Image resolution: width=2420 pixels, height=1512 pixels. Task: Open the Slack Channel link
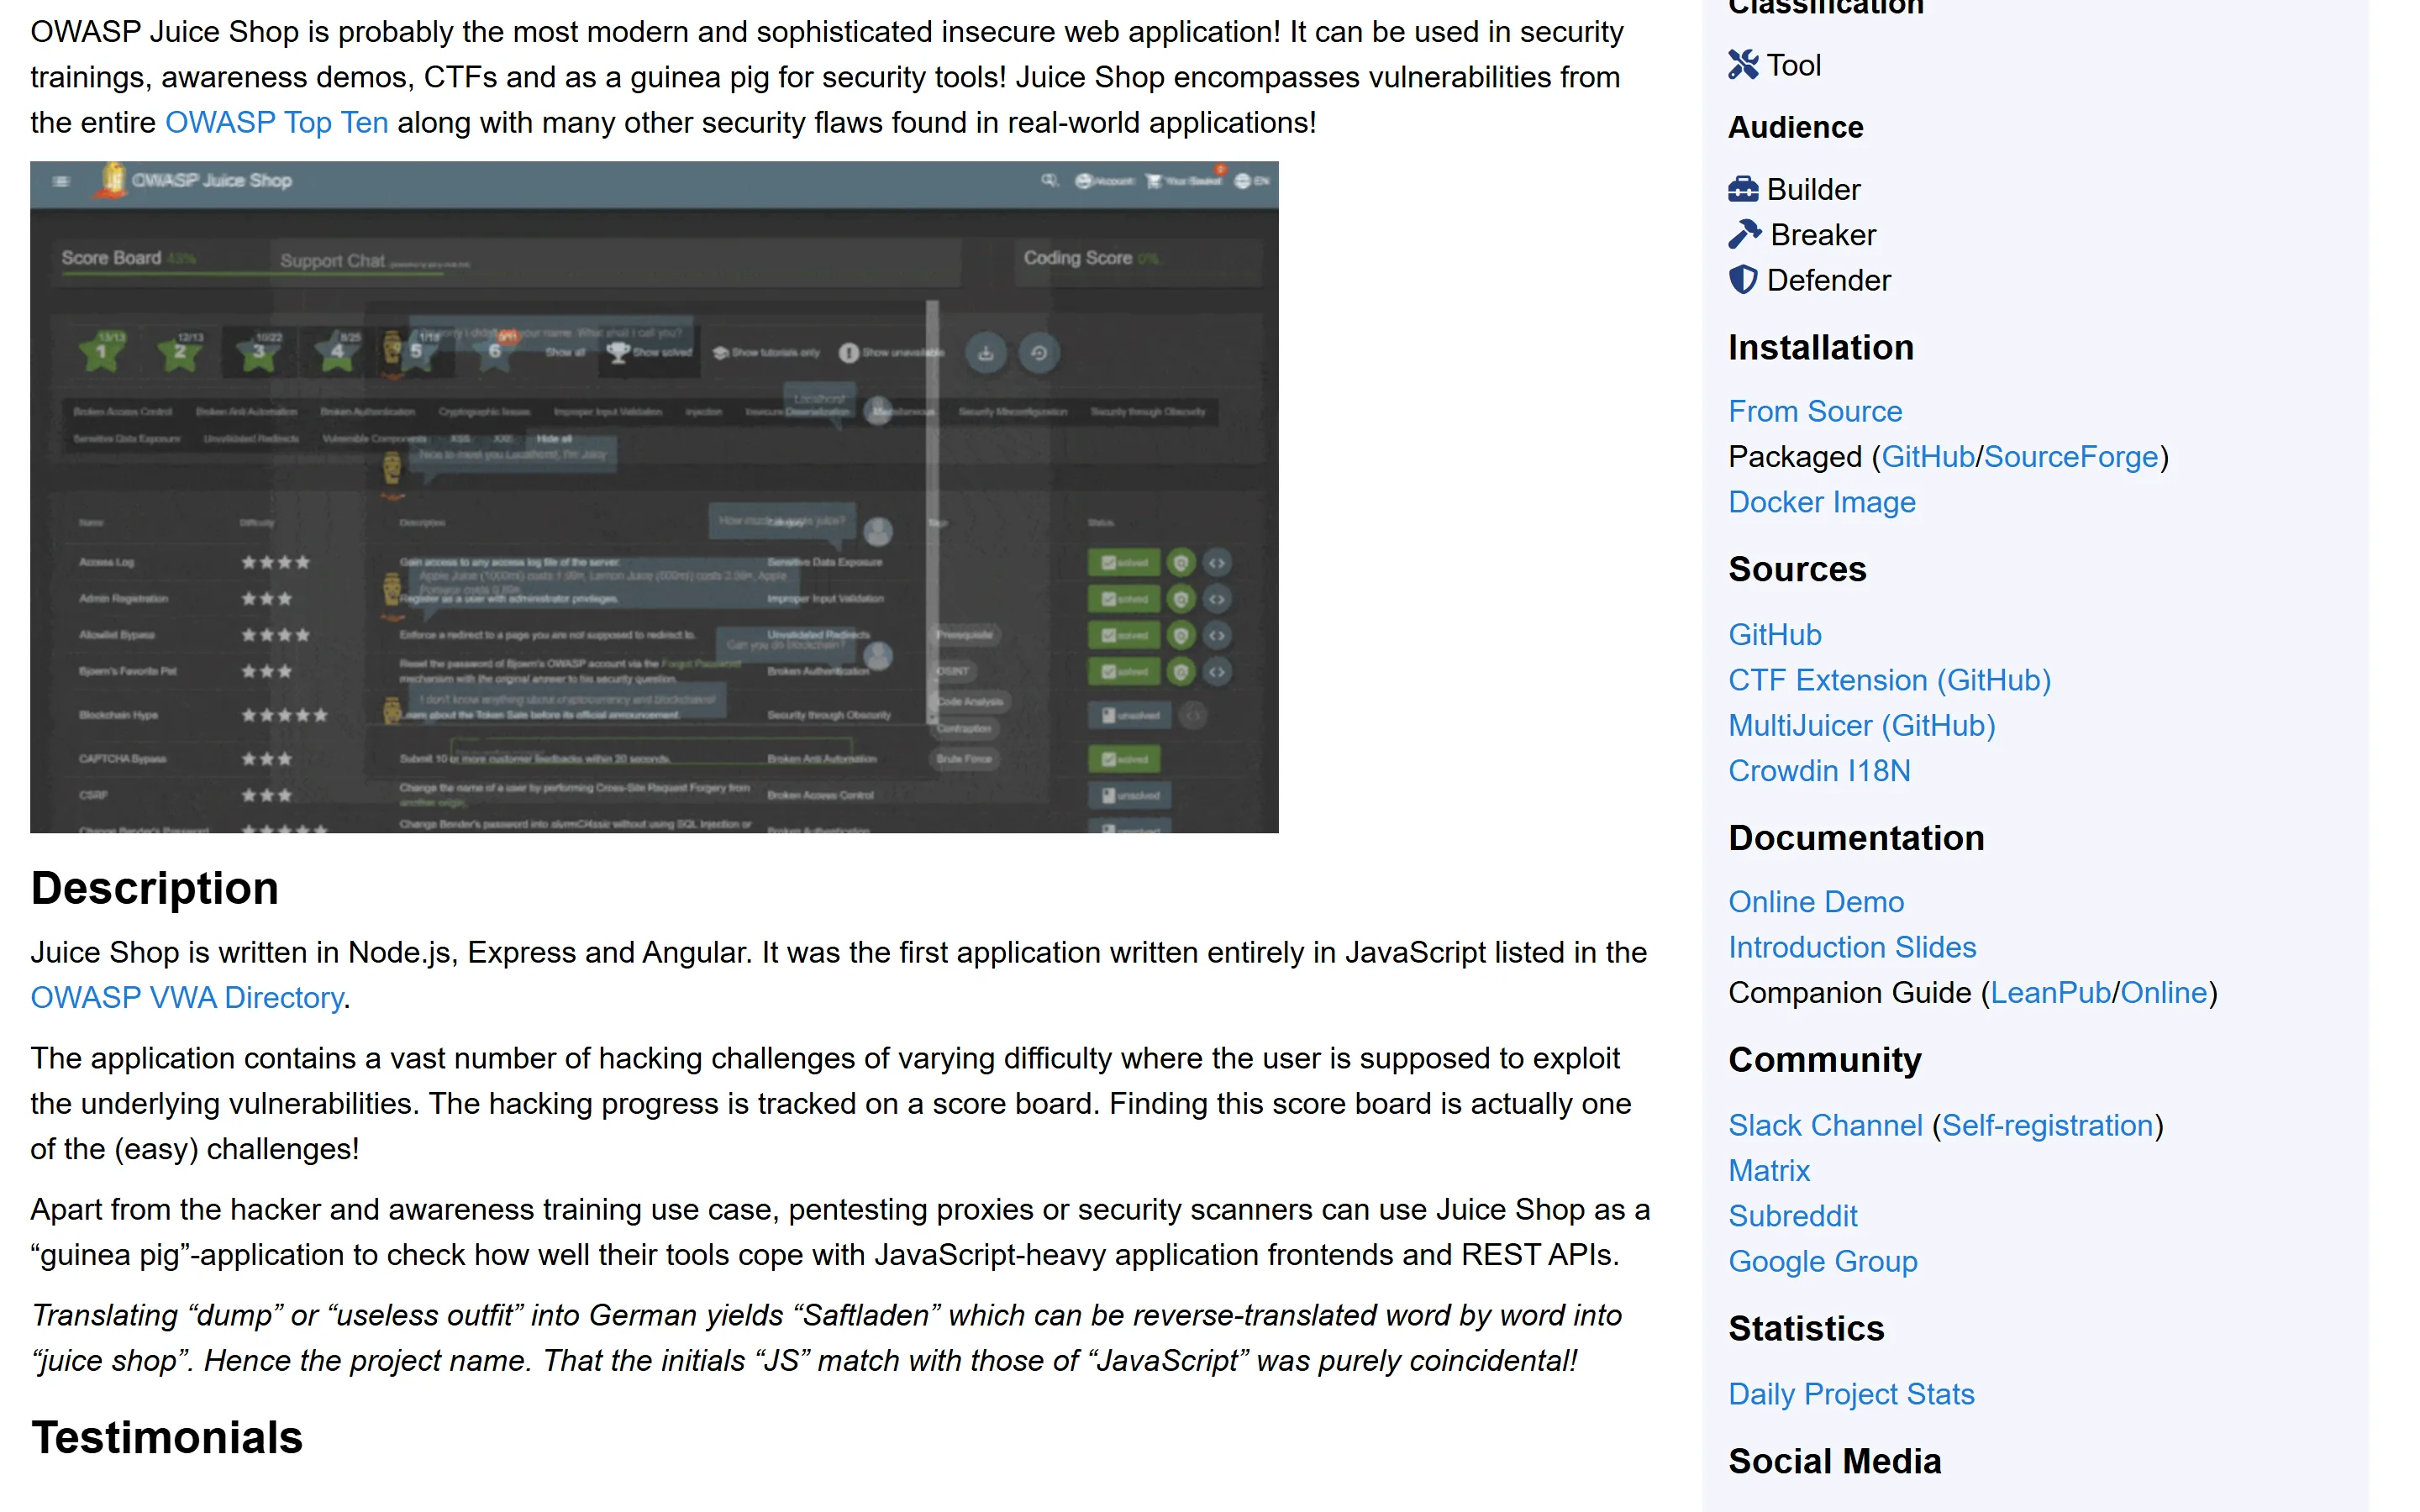click(1825, 1125)
